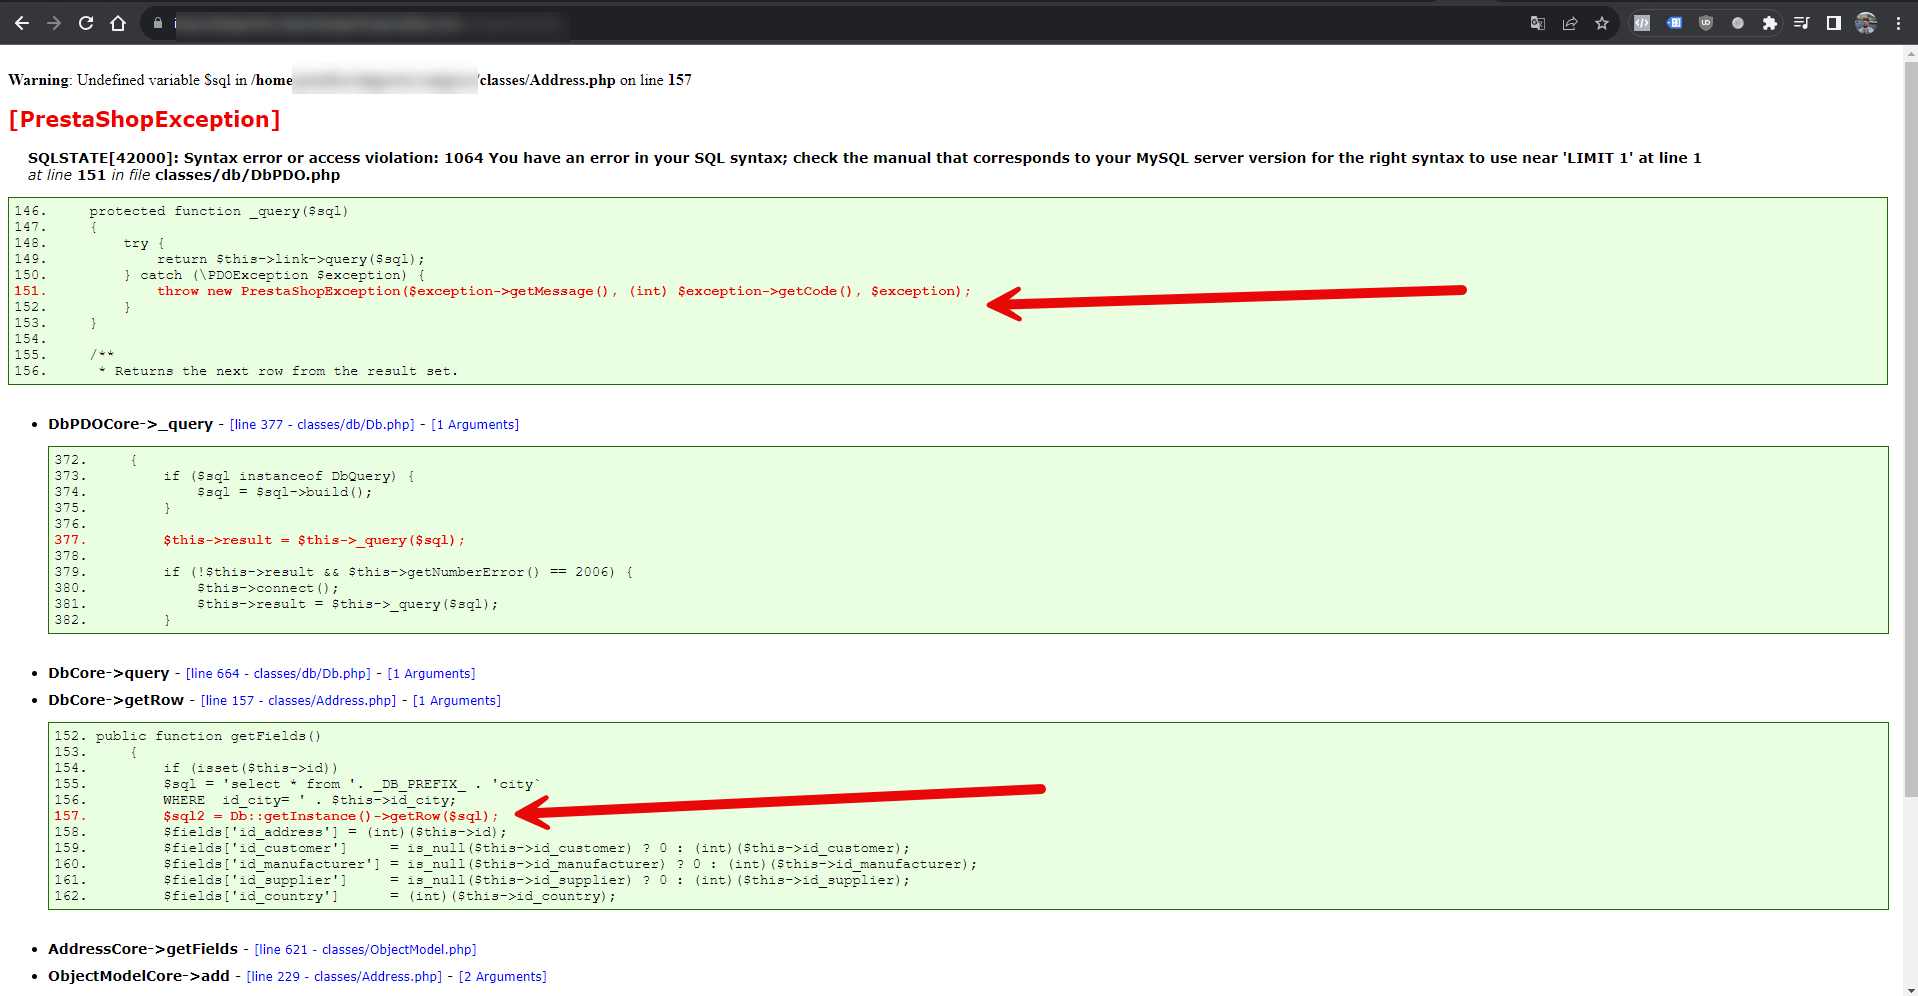Open 'line 157 - classes/Address.php' trace link
This screenshot has width=1918, height=996.
pyautogui.click(x=298, y=701)
